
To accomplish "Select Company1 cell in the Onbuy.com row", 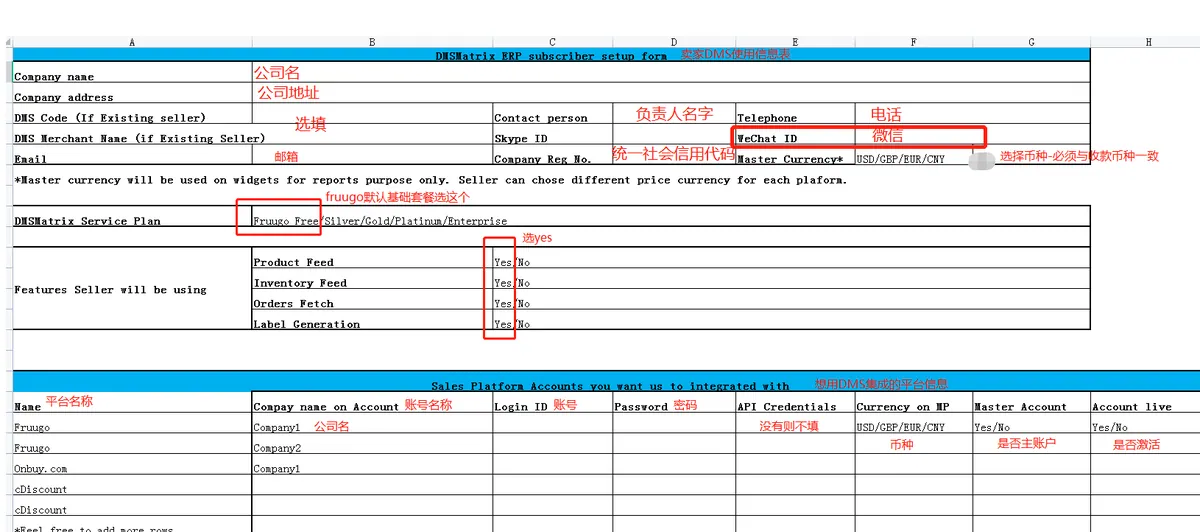I will [372, 465].
